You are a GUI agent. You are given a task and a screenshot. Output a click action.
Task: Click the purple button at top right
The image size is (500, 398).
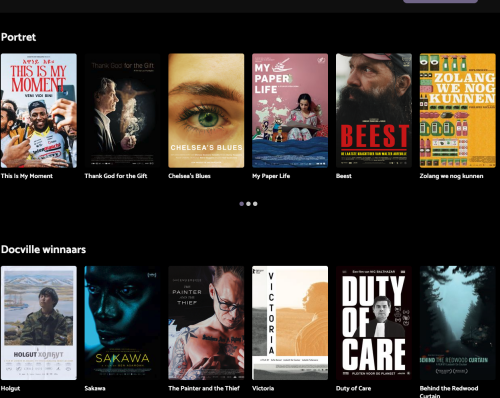440,1
